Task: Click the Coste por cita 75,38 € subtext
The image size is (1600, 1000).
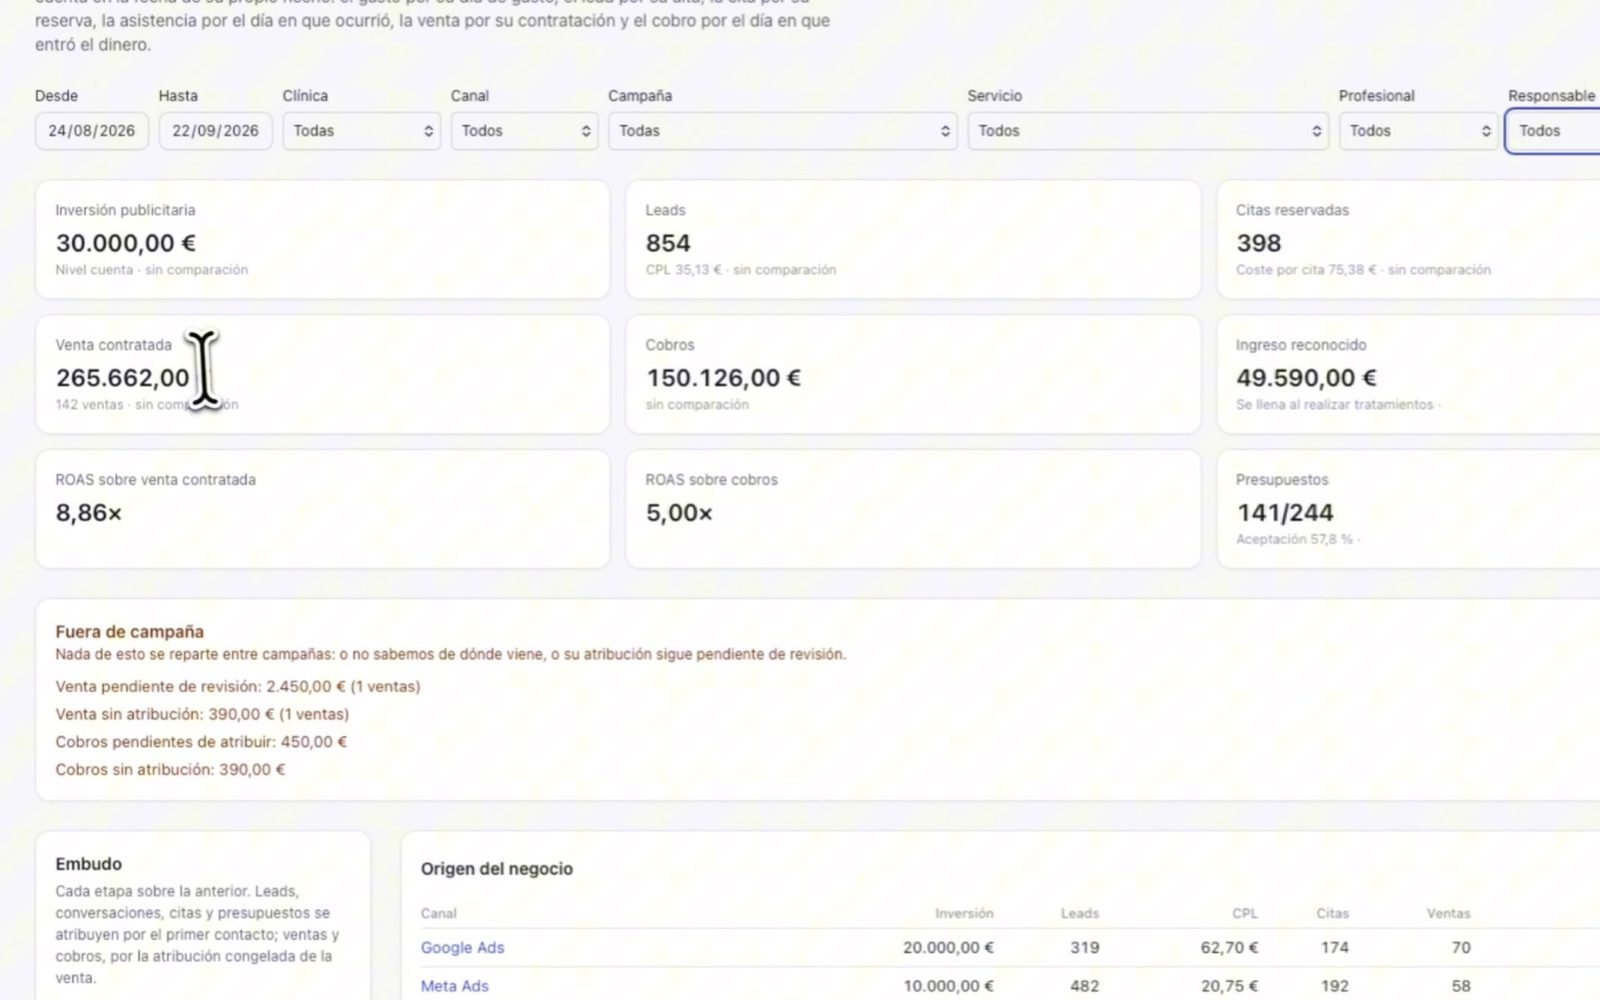Action: 1306,270
